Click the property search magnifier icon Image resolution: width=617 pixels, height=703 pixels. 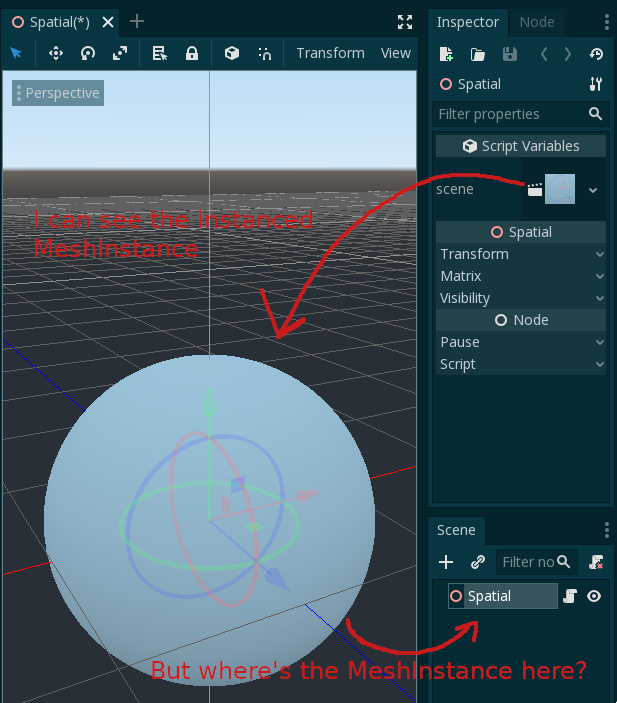point(595,114)
